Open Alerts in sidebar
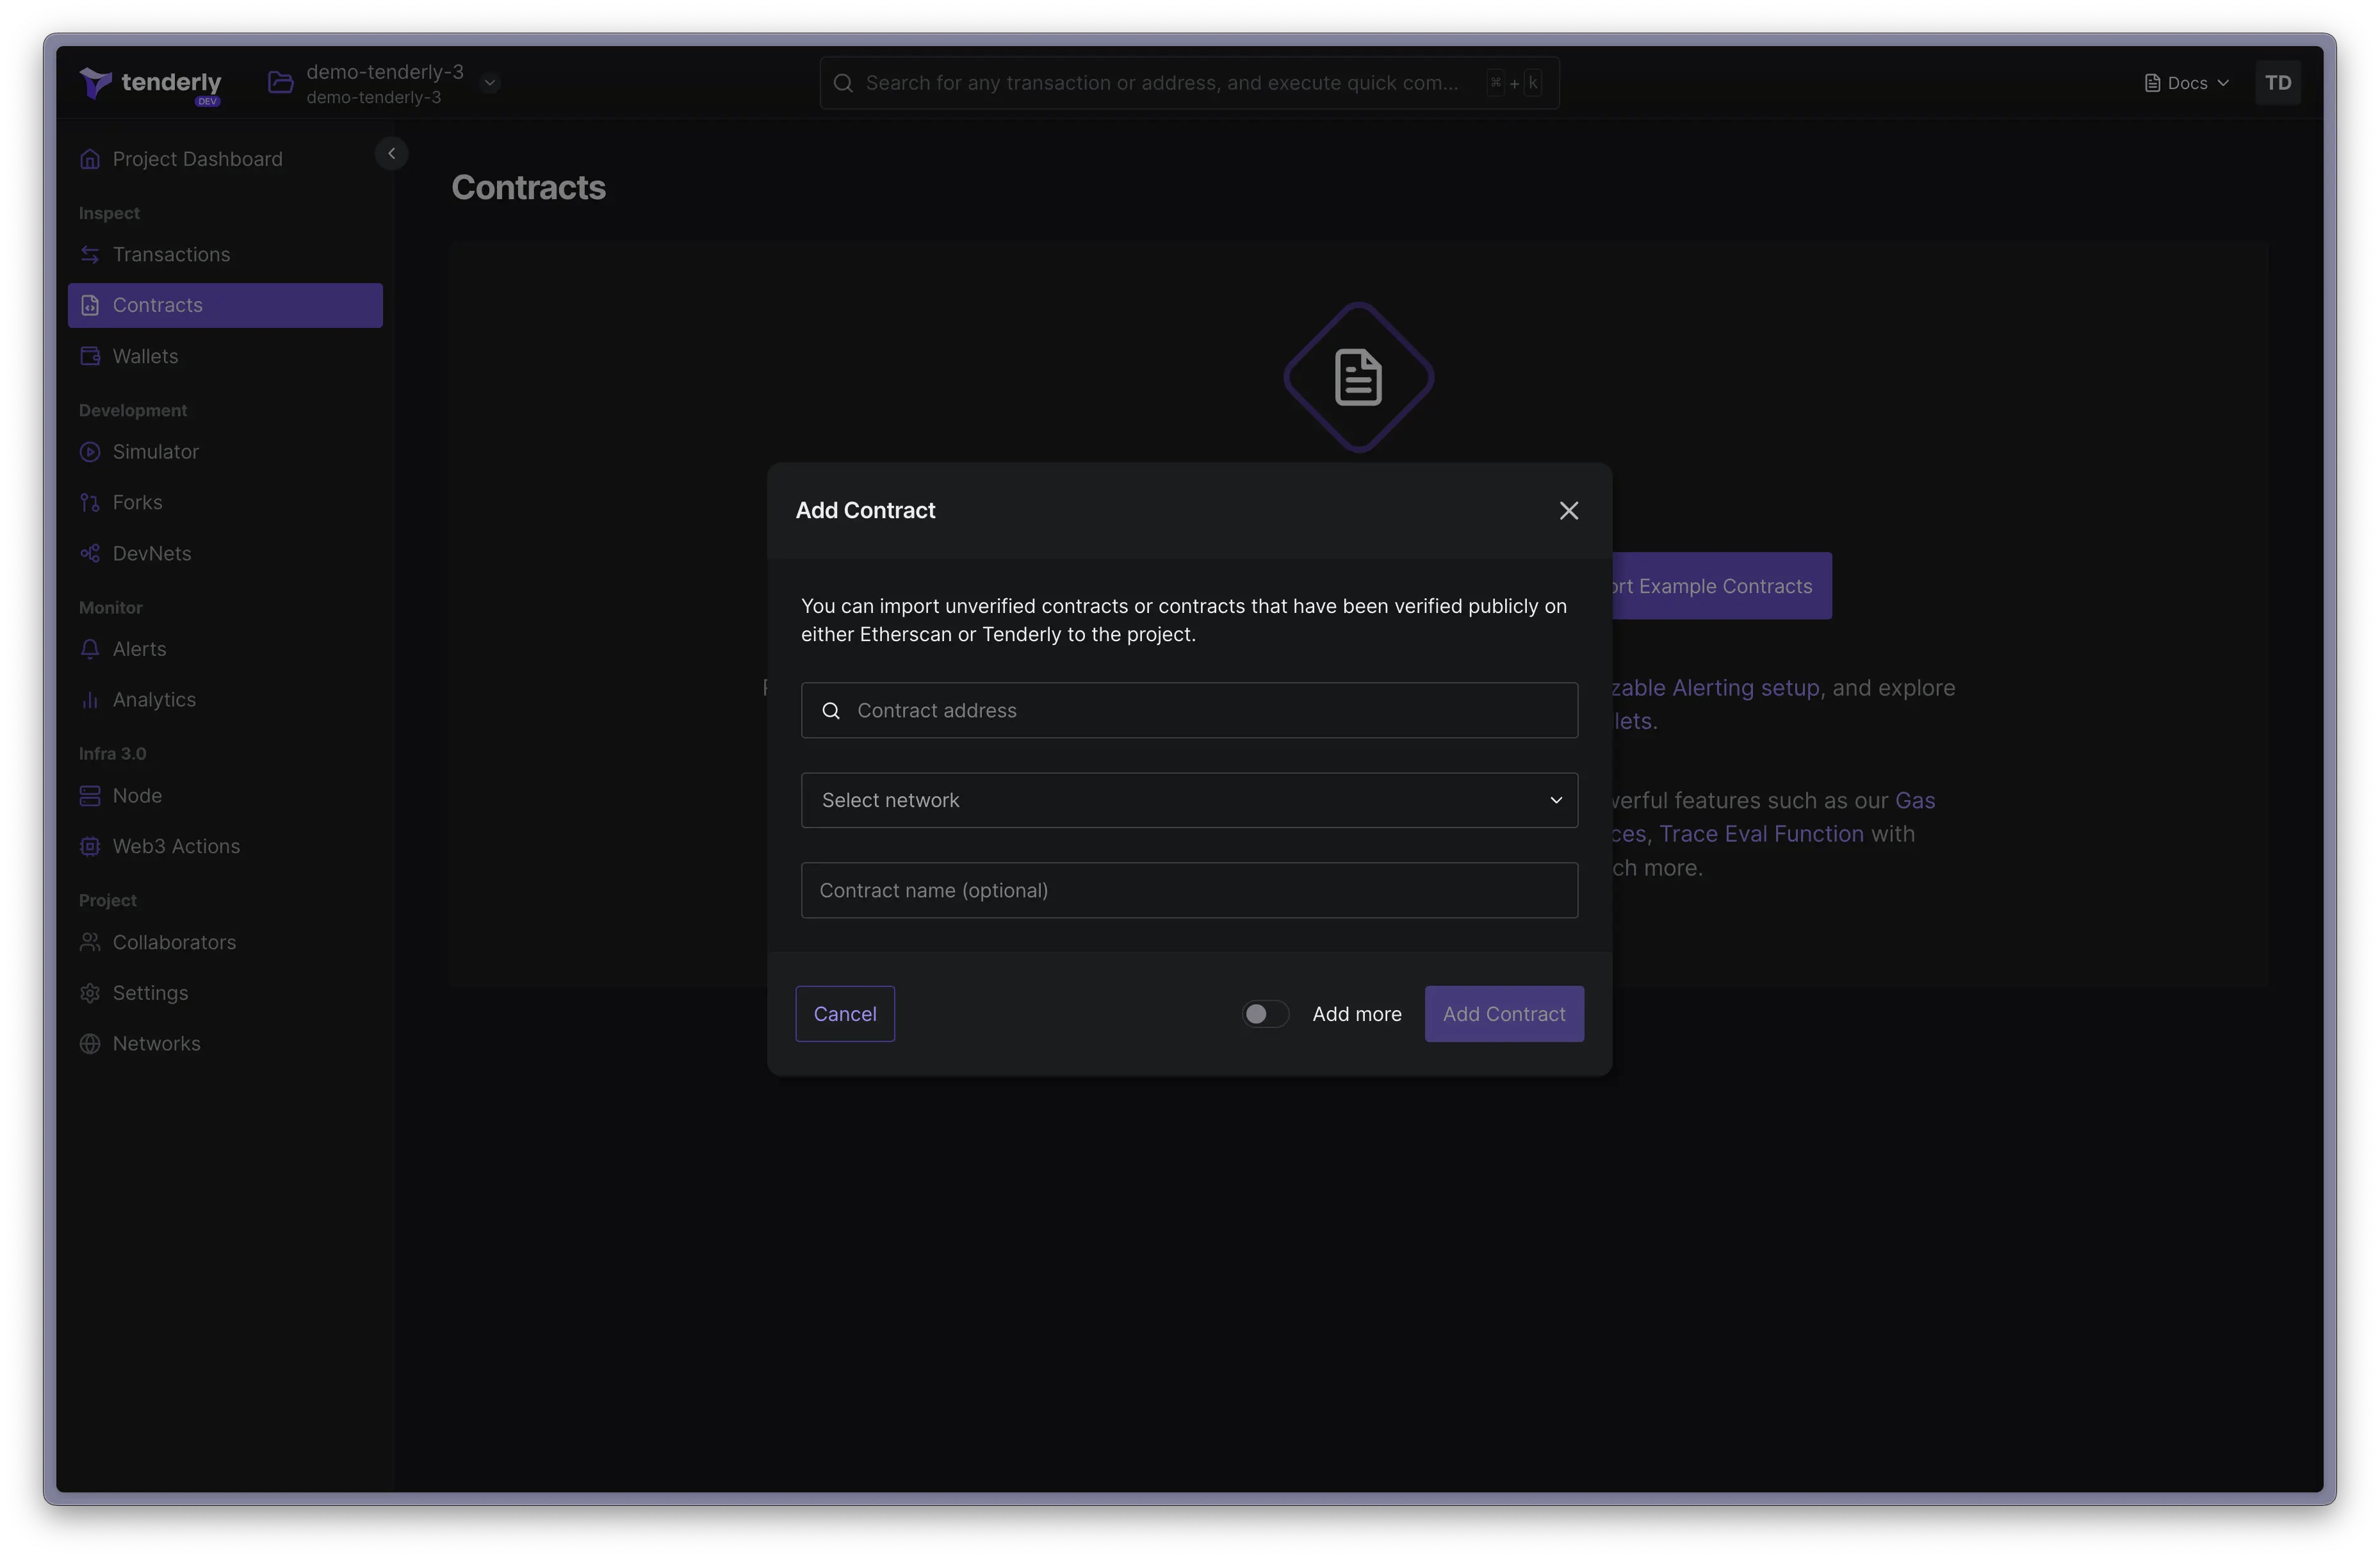The image size is (2380, 1559). (x=225, y=648)
